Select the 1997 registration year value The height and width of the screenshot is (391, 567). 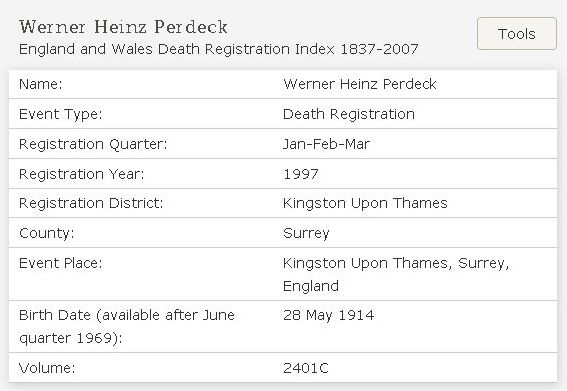pos(301,174)
